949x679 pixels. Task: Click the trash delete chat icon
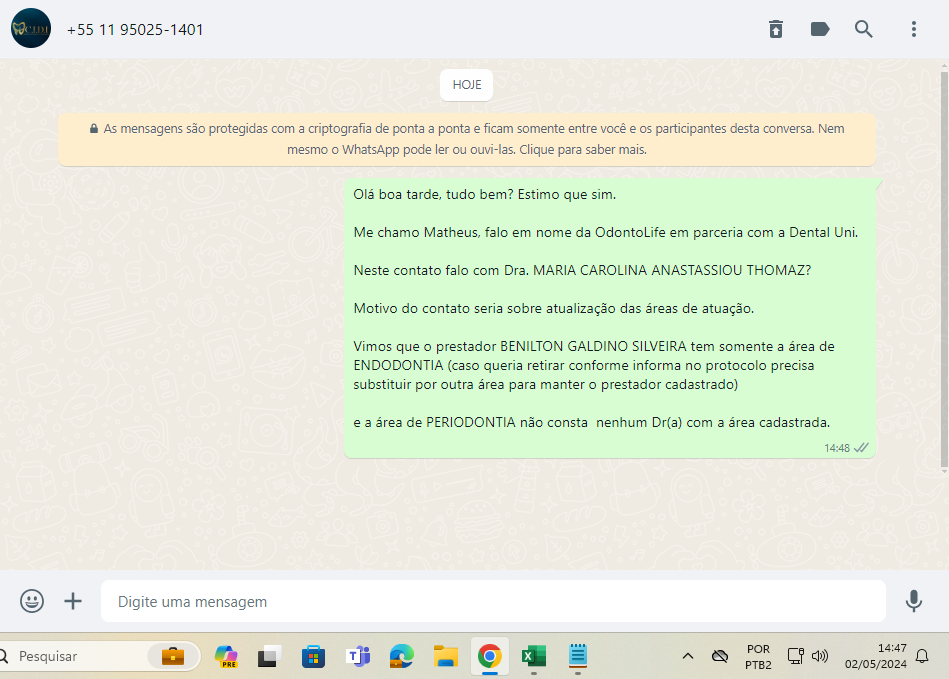click(x=776, y=29)
